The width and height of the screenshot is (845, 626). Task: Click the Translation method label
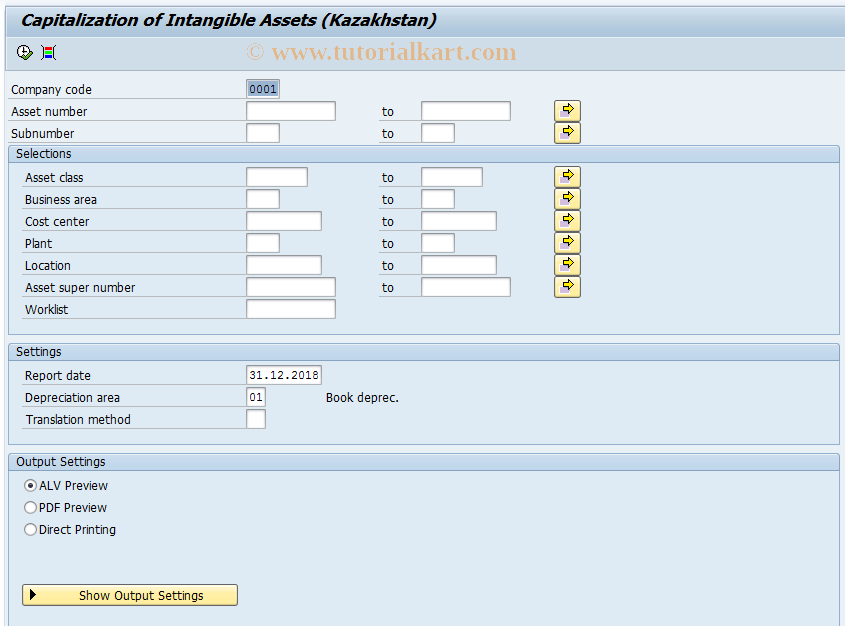click(78, 420)
